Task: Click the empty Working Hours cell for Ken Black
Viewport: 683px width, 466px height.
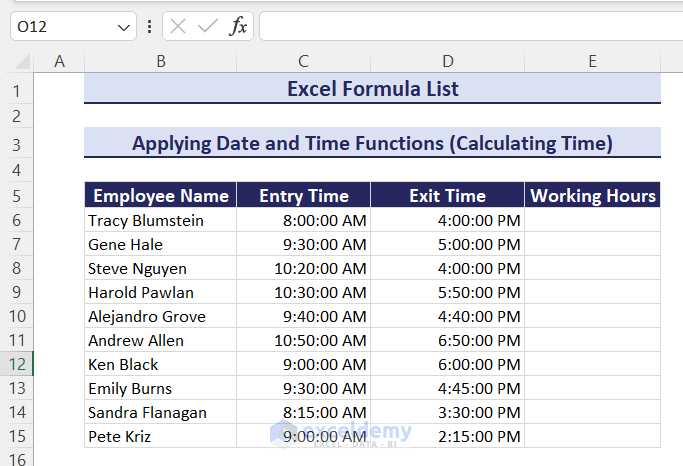Action: (x=592, y=364)
